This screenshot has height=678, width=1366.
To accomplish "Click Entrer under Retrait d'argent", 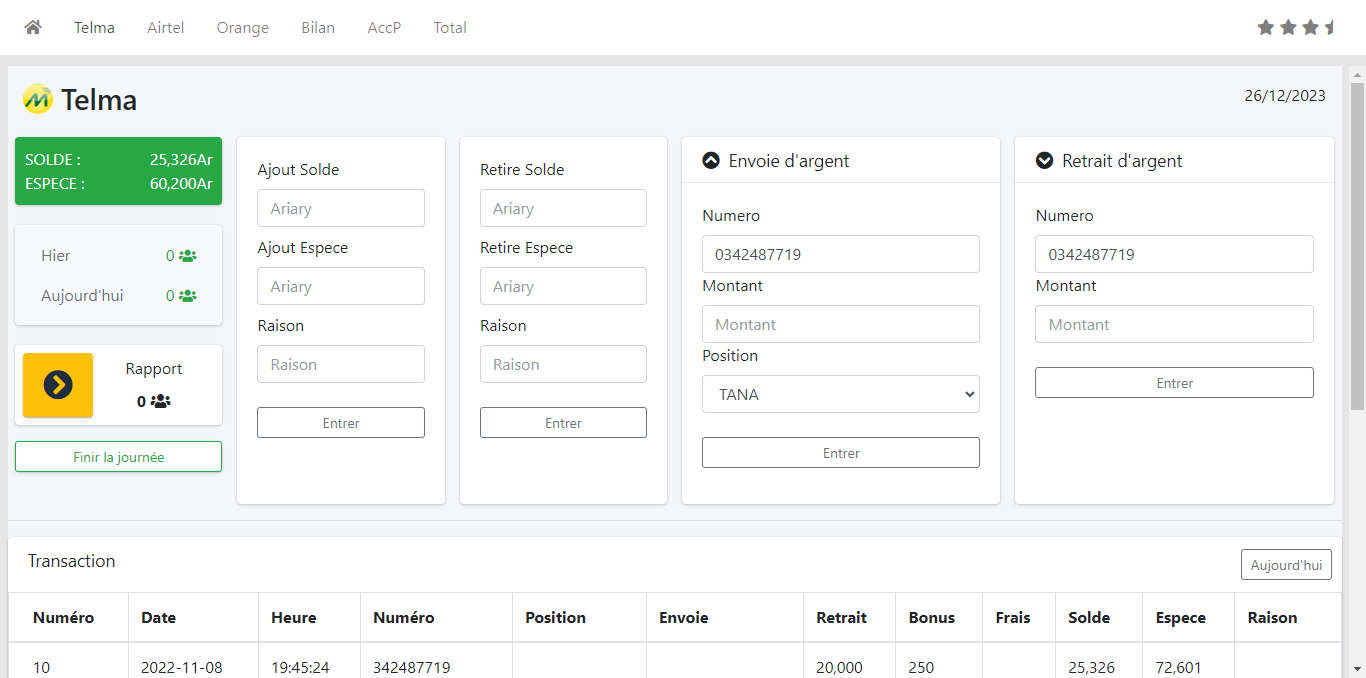I will coord(1173,383).
